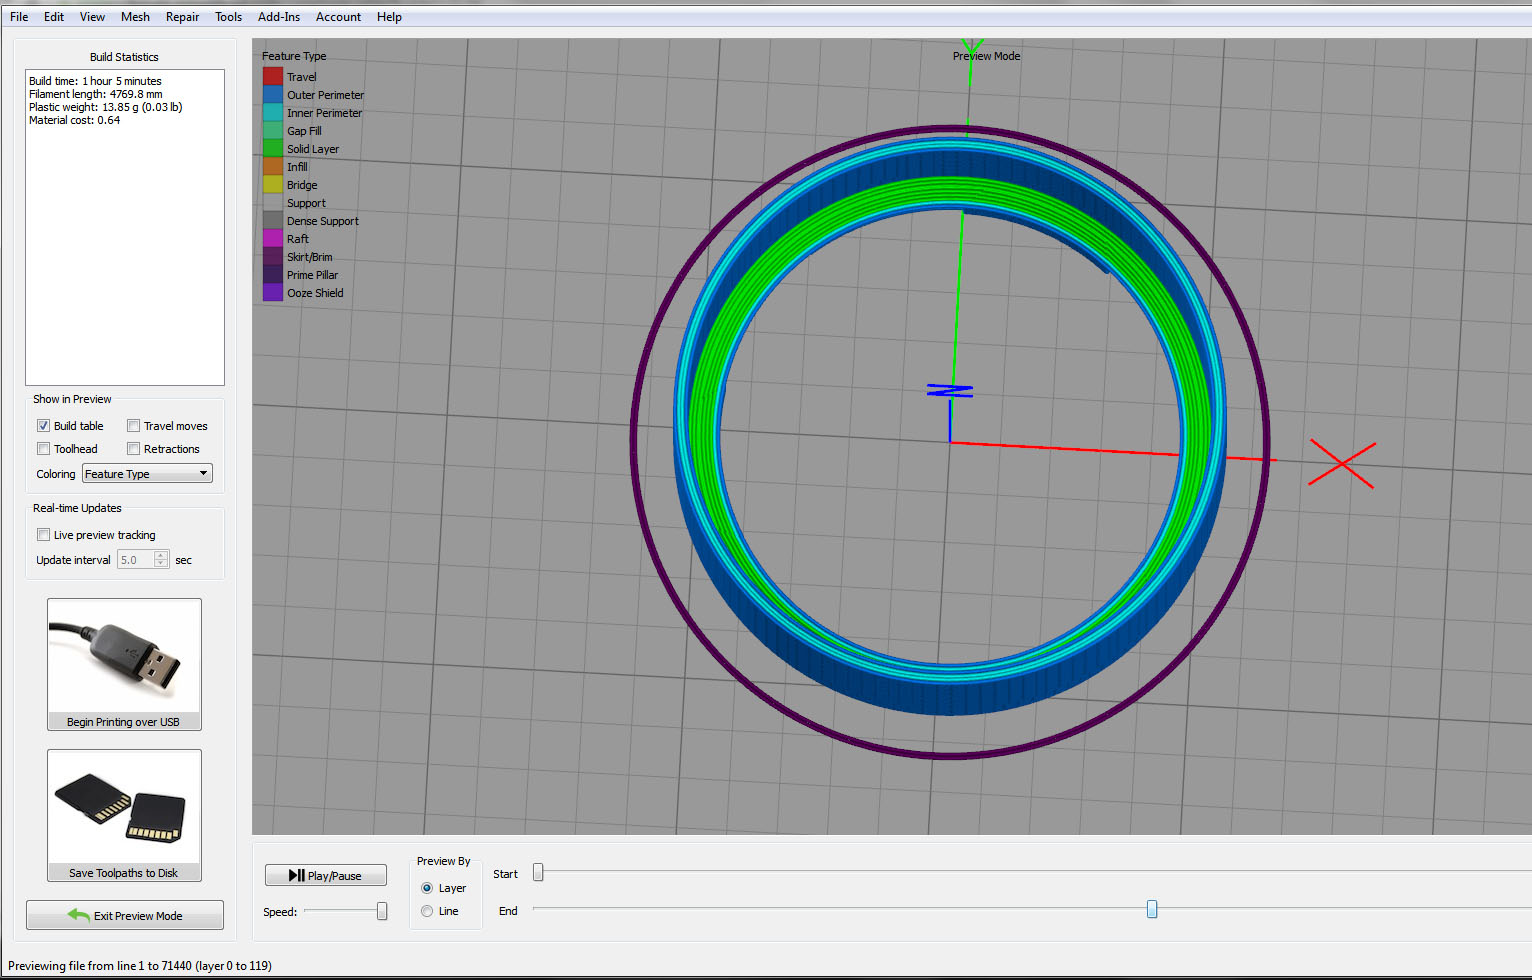Viewport: 1532px width, 980px height.
Task: Show Retractions in preview
Action: click(133, 449)
